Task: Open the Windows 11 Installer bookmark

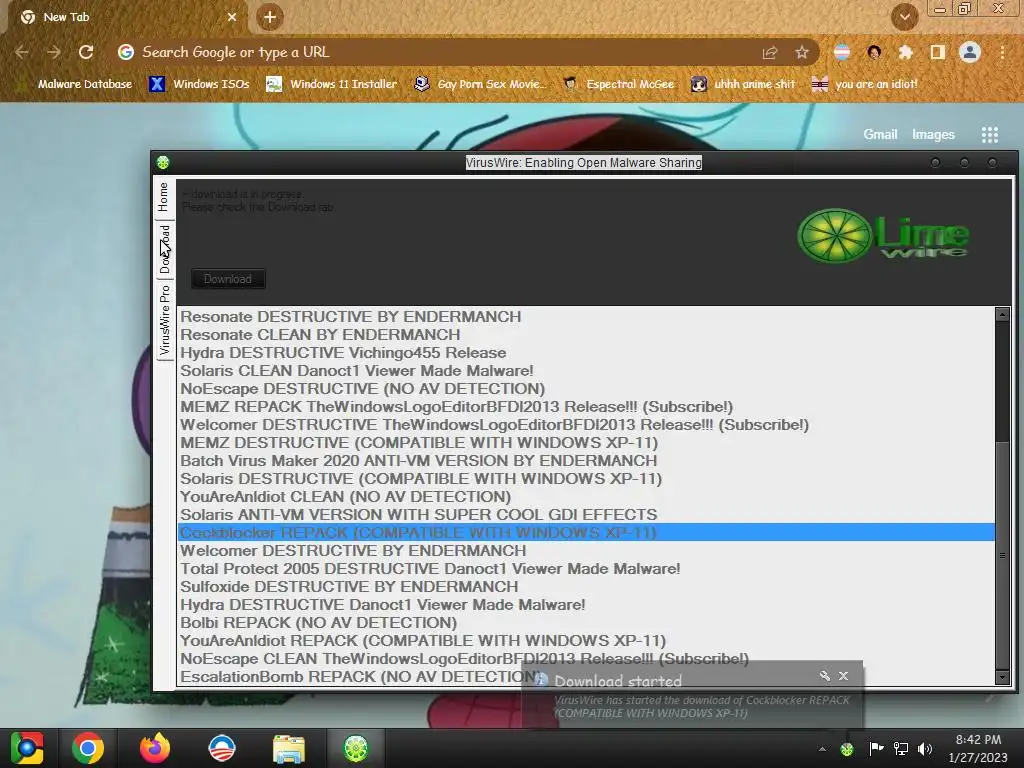Action: coord(332,84)
